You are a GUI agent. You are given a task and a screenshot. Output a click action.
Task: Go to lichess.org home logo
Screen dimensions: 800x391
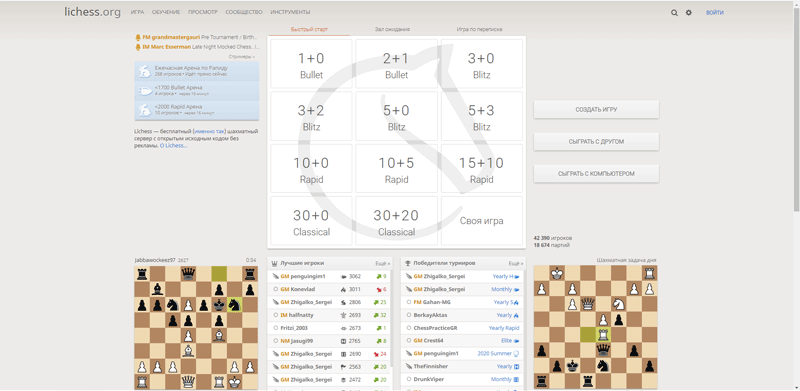pos(92,12)
